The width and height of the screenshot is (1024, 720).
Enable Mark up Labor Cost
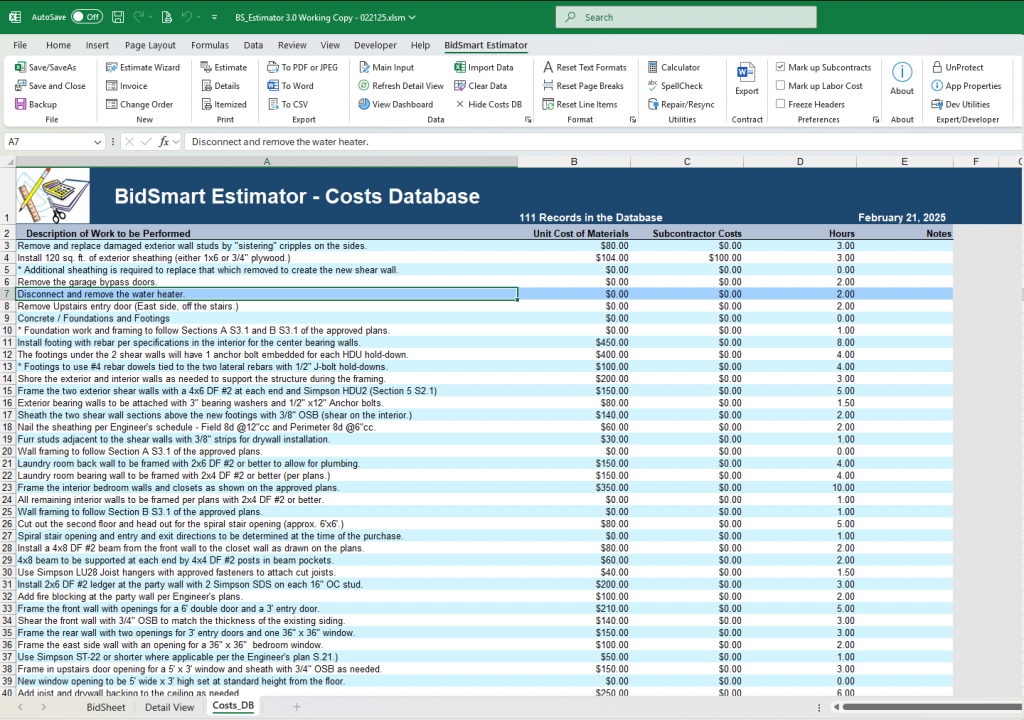coord(780,85)
